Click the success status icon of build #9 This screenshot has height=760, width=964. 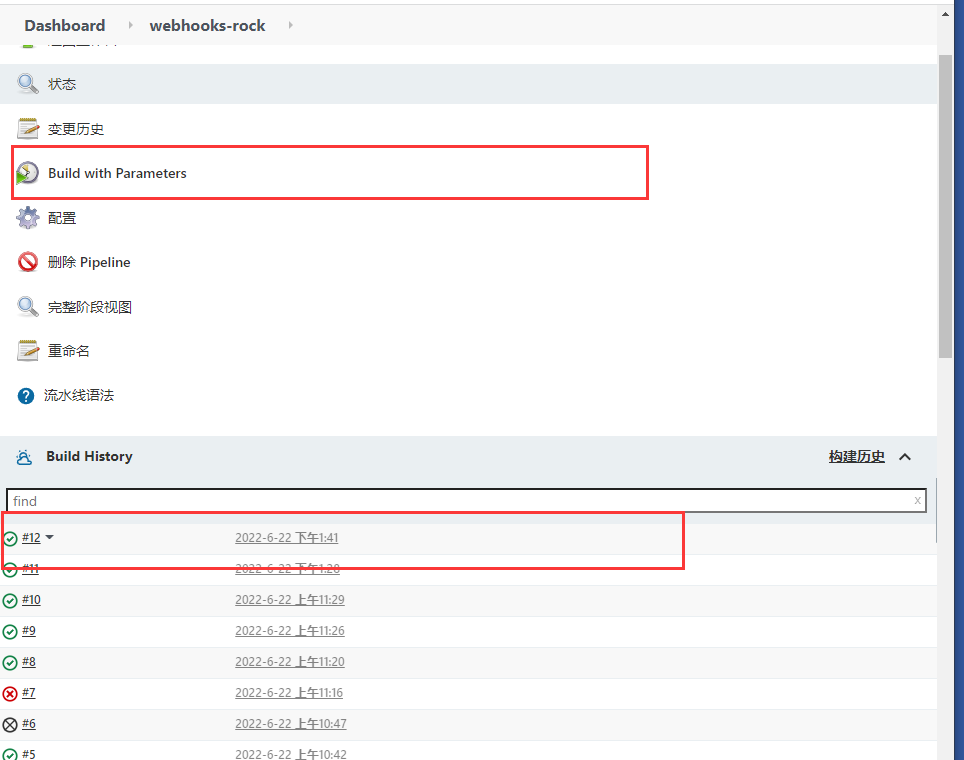(10, 631)
